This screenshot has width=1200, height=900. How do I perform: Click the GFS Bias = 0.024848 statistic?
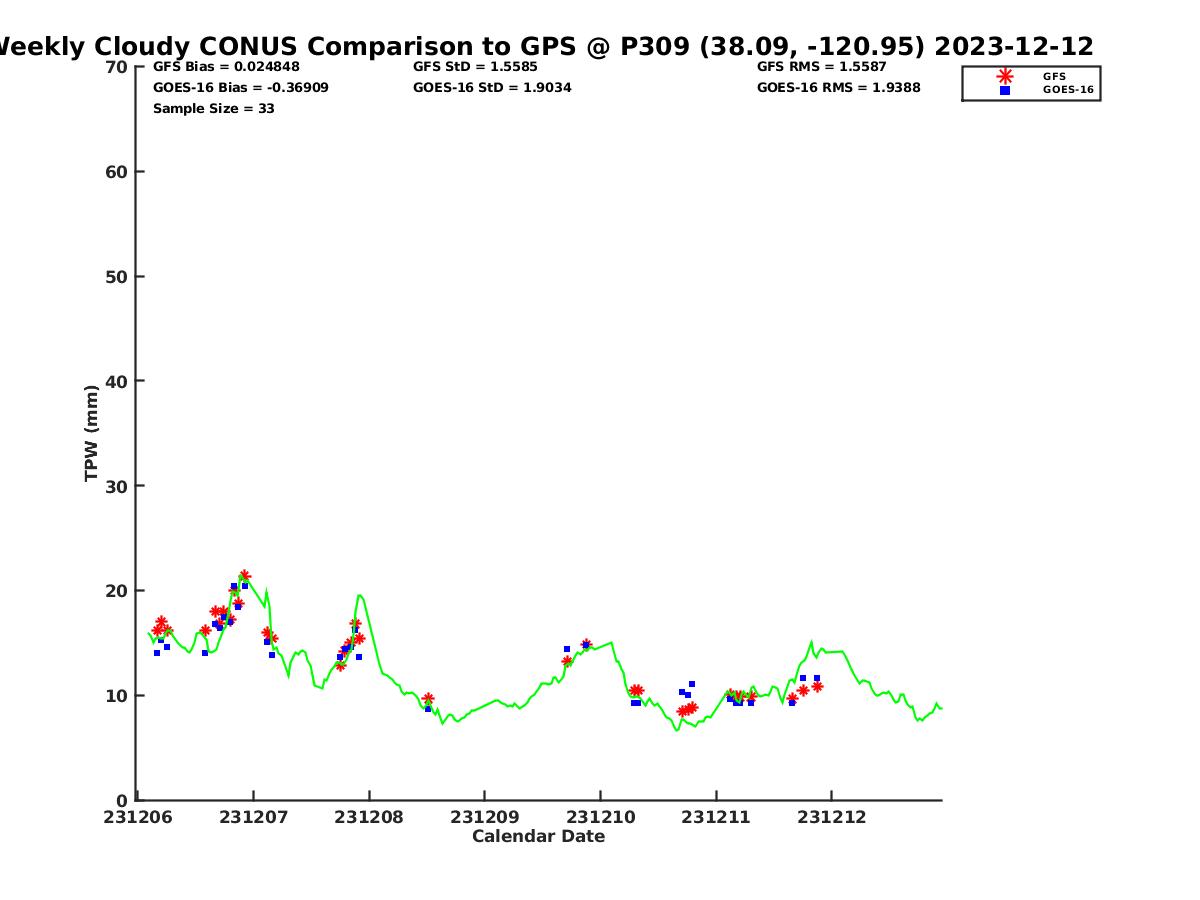click(226, 66)
